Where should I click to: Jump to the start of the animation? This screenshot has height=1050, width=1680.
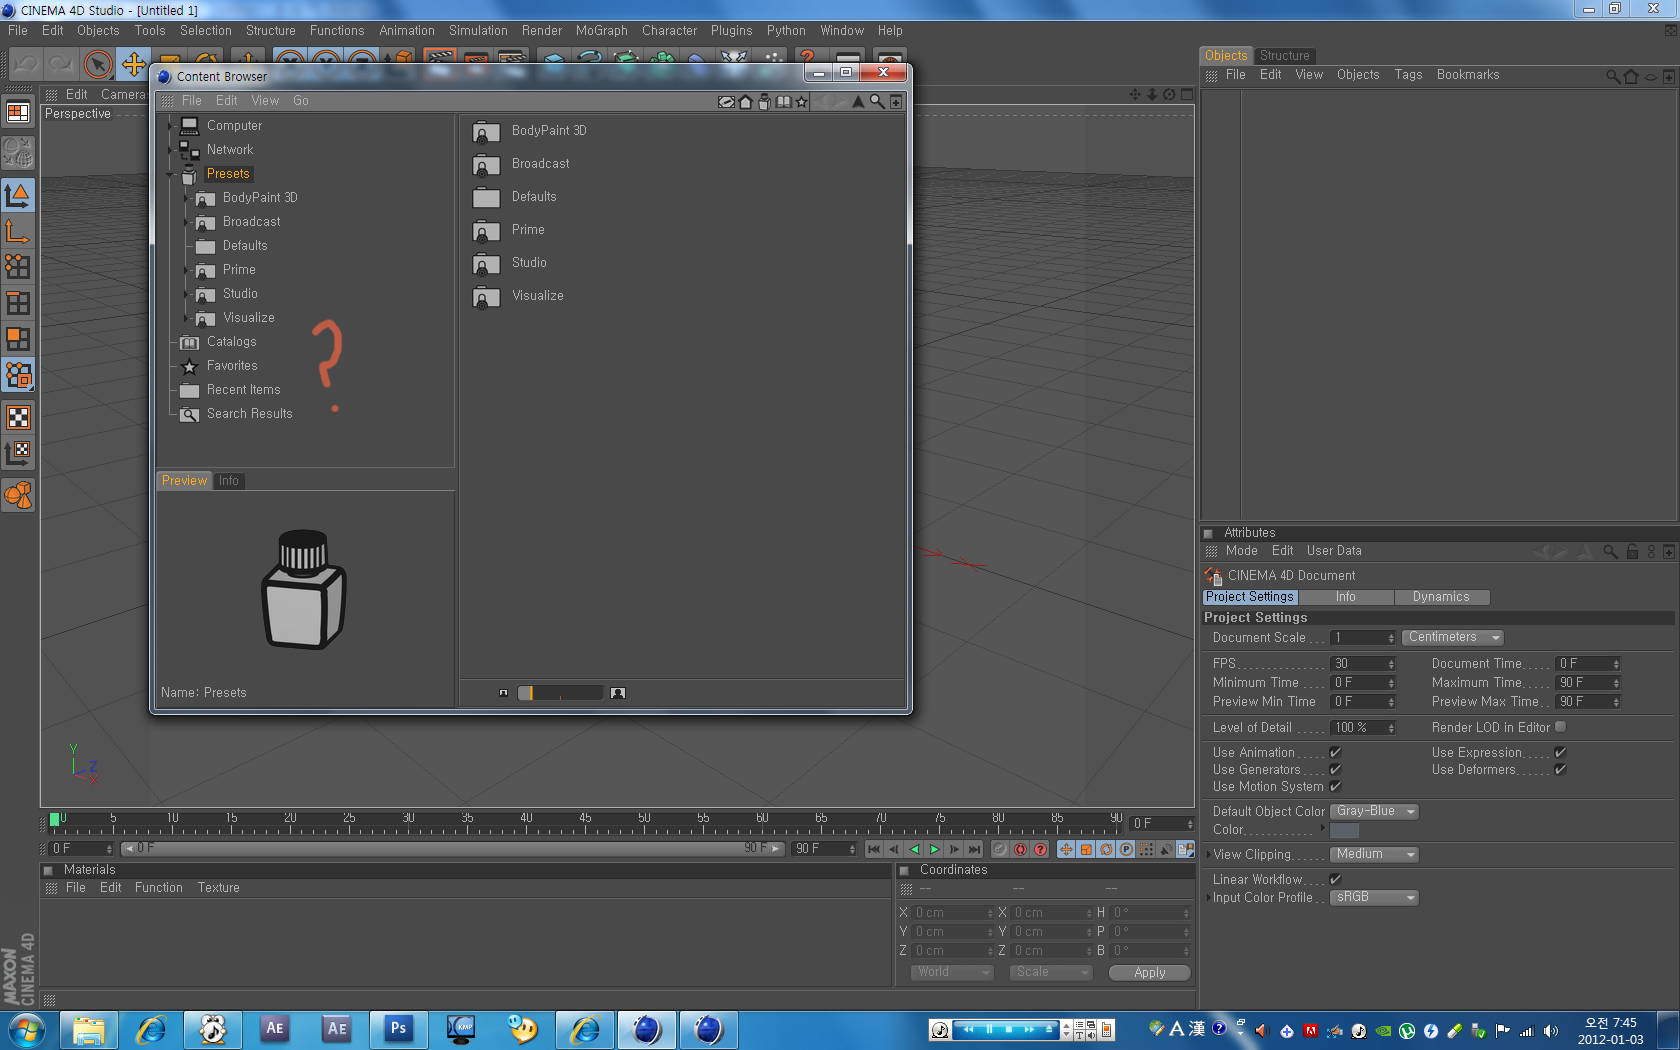(x=874, y=849)
